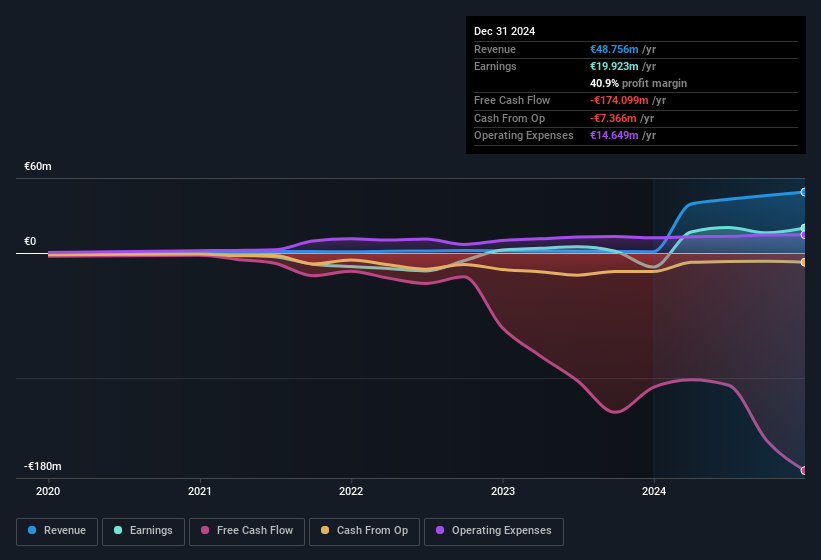
Task: Click the -€7.366m cash from op value
Action: (x=613, y=118)
